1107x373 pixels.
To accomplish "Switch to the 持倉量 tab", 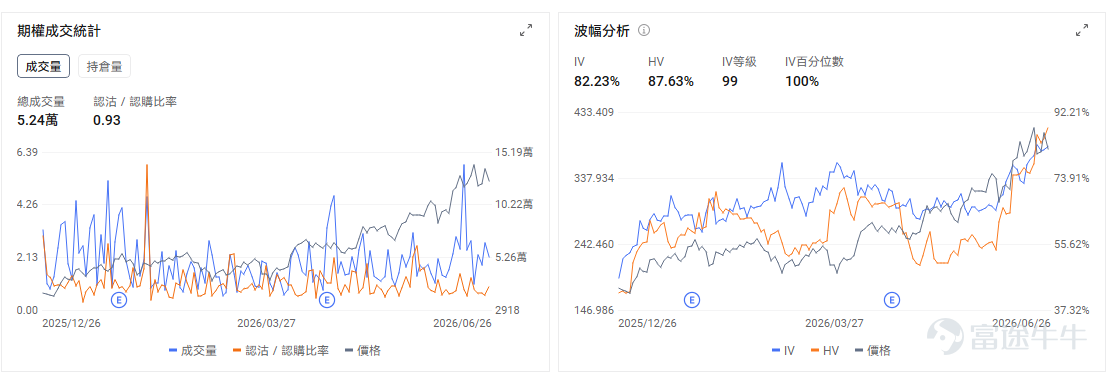I will pyautogui.click(x=104, y=67).
